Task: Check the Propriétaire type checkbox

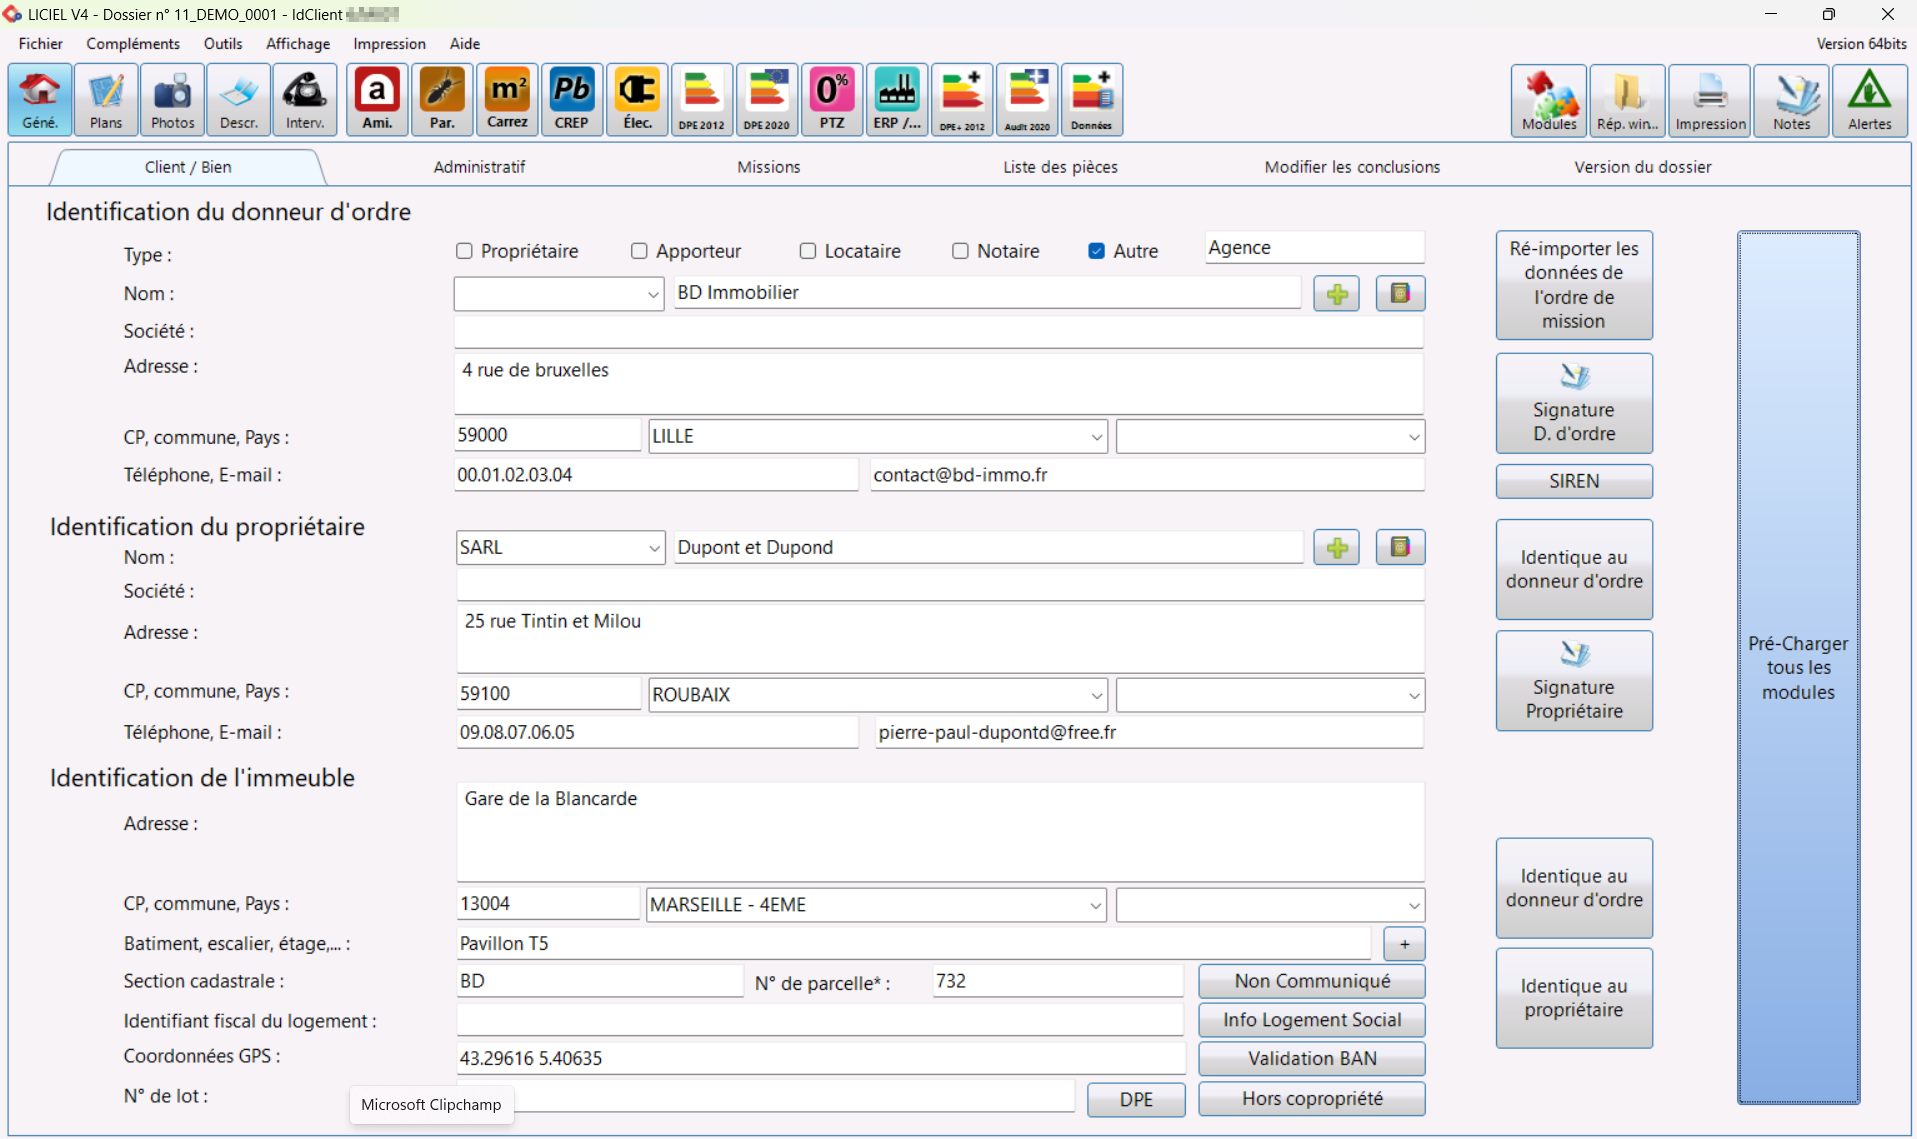Action: pyautogui.click(x=464, y=251)
